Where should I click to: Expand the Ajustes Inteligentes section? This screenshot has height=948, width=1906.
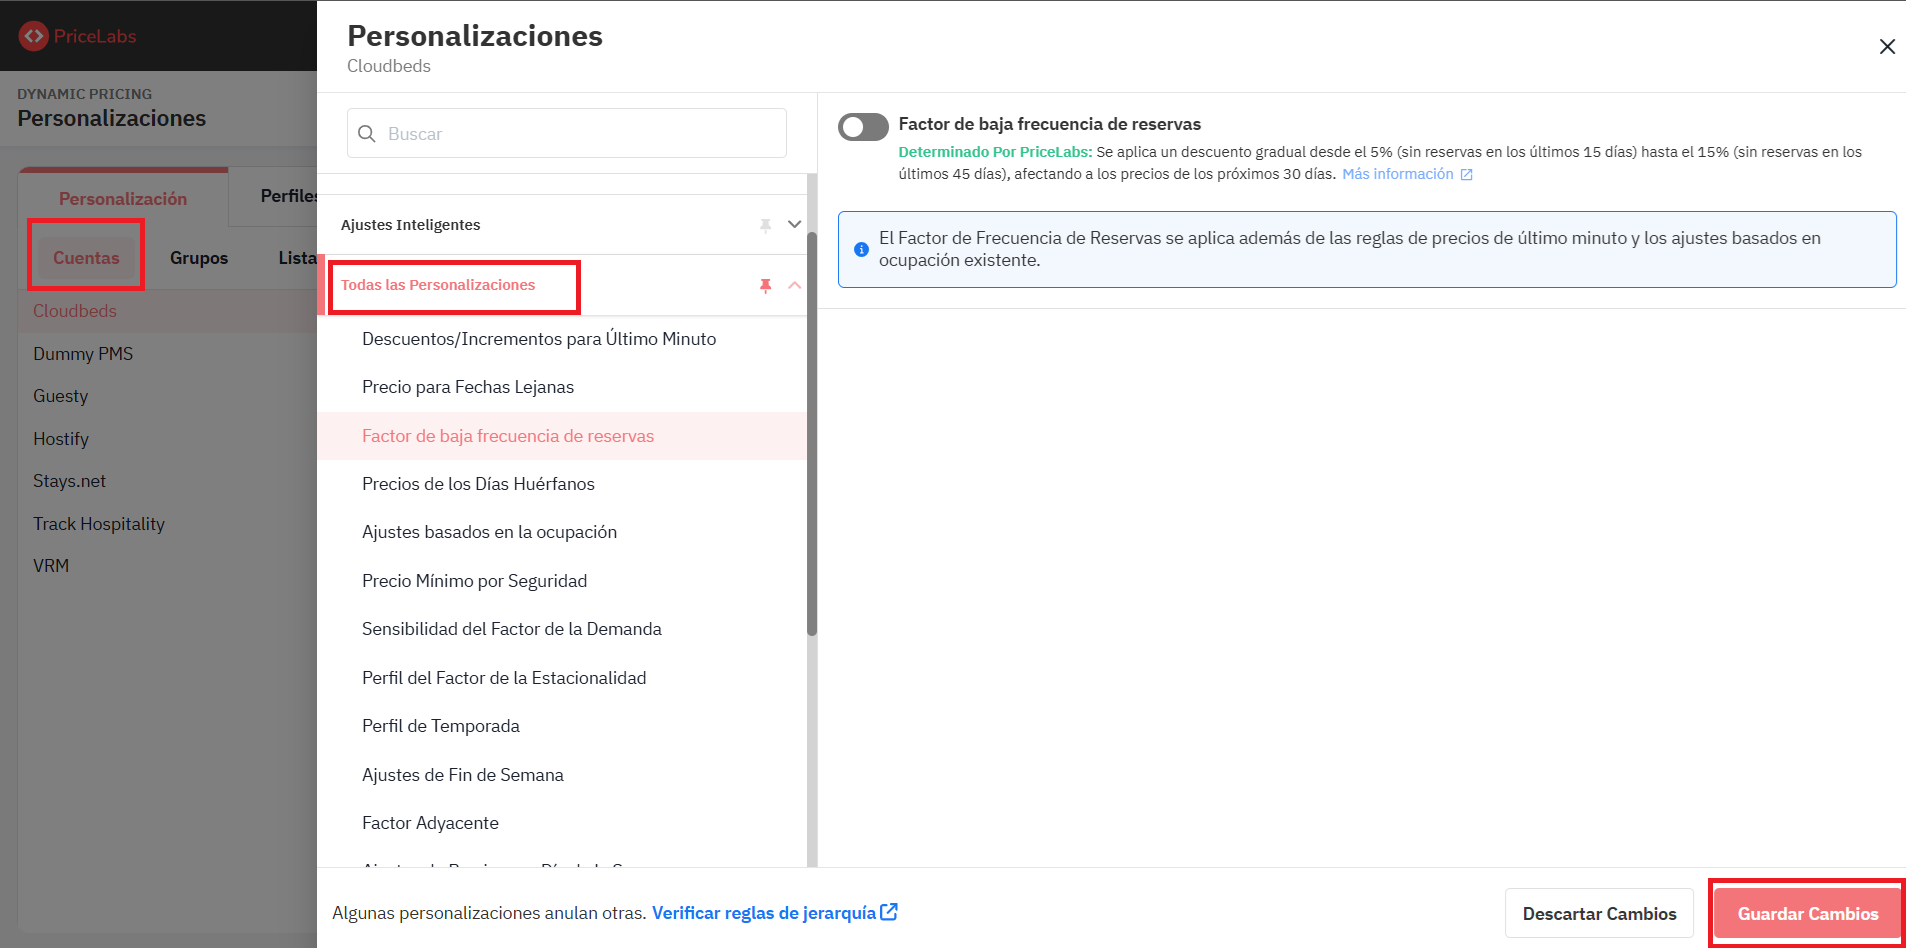pos(795,224)
